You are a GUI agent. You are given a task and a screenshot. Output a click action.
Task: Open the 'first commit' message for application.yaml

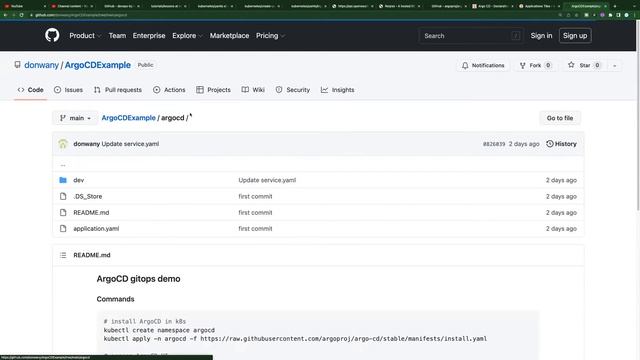click(x=255, y=229)
